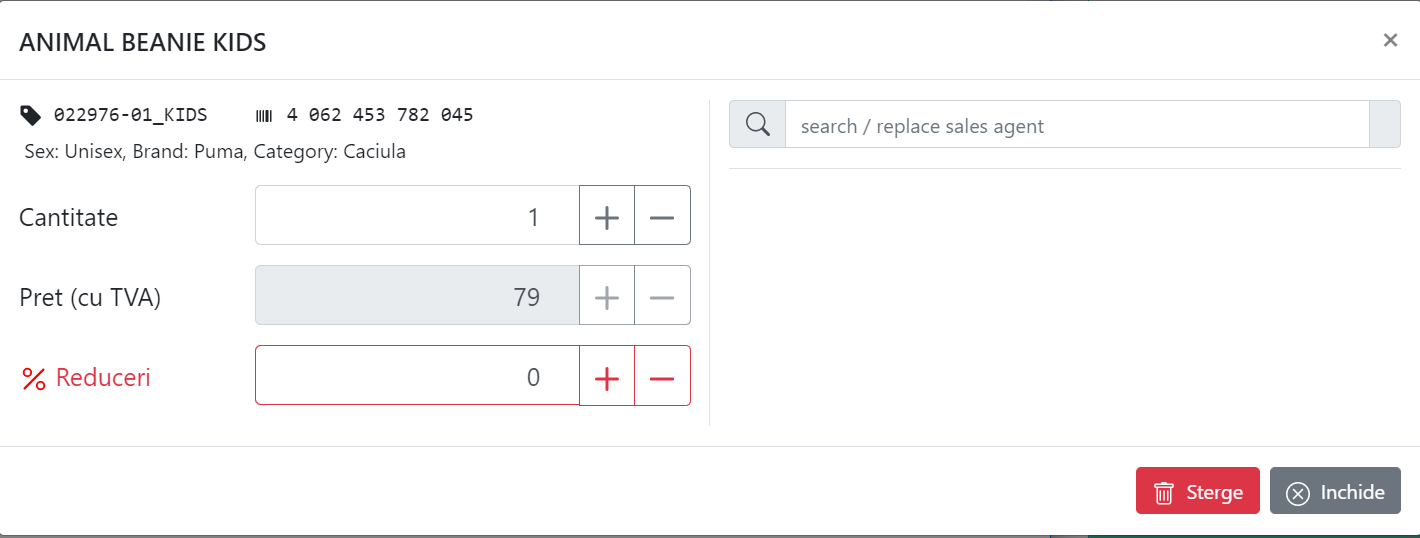
Task: Delete item with the Sterge button
Action: (1198, 491)
